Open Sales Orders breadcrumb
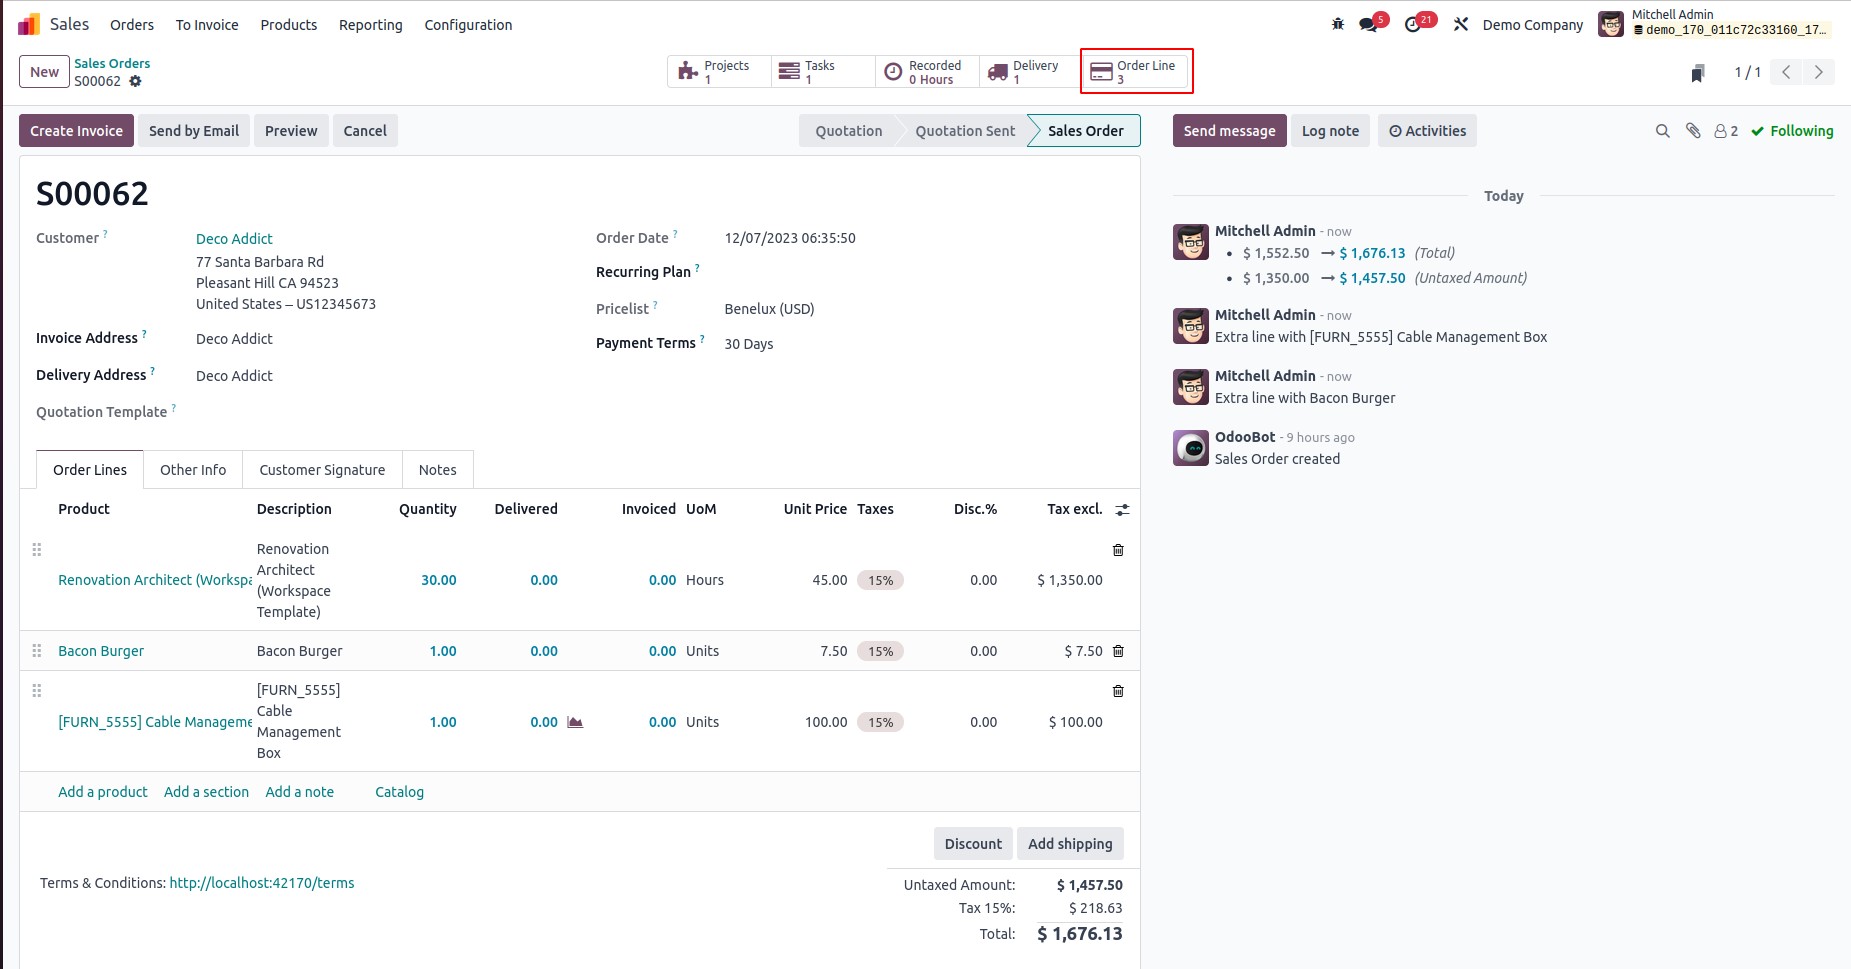The height and width of the screenshot is (969, 1851). pos(112,63)
